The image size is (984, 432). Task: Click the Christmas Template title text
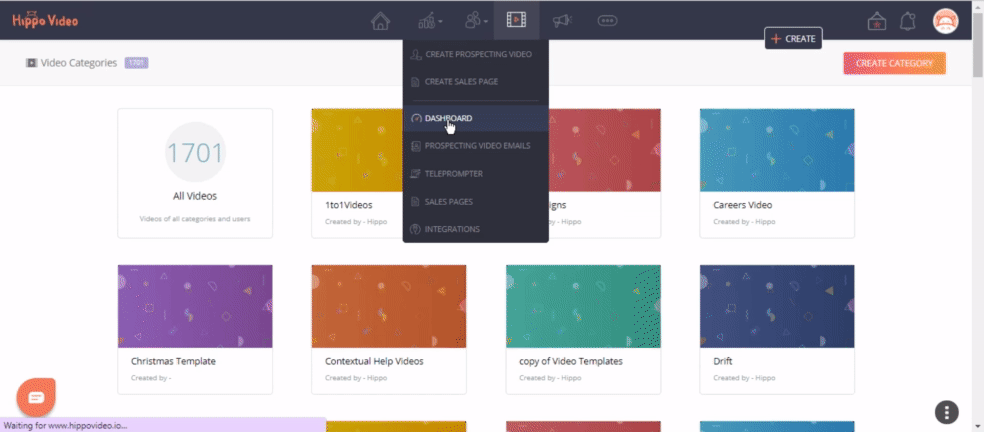coord(173,361)
